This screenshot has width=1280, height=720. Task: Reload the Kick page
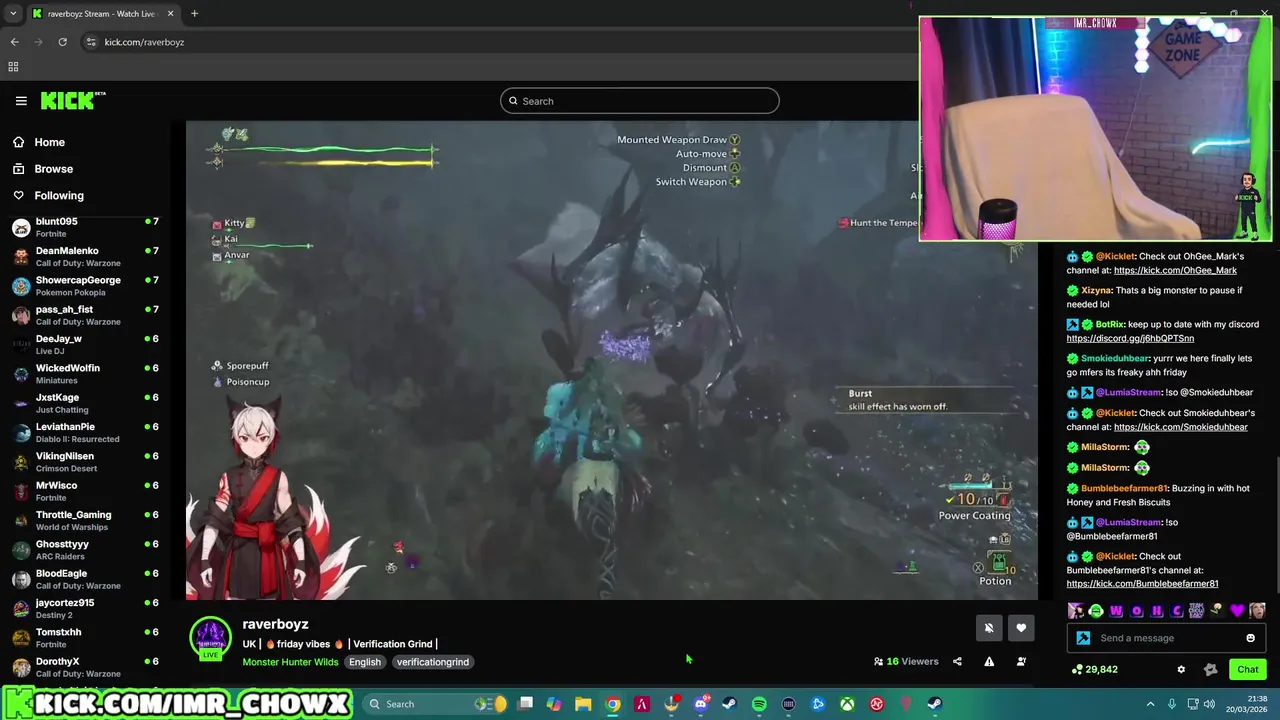point(62,42)
